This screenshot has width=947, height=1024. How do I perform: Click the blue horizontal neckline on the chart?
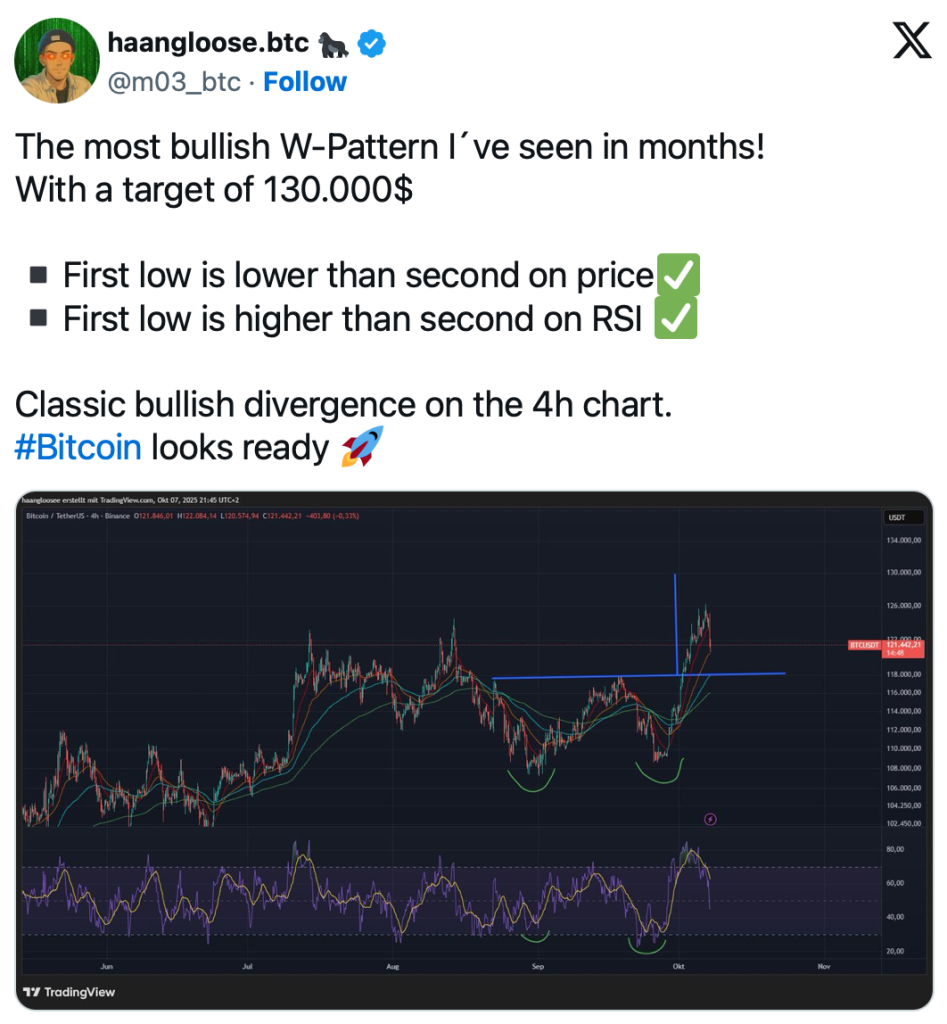(600, 677)
